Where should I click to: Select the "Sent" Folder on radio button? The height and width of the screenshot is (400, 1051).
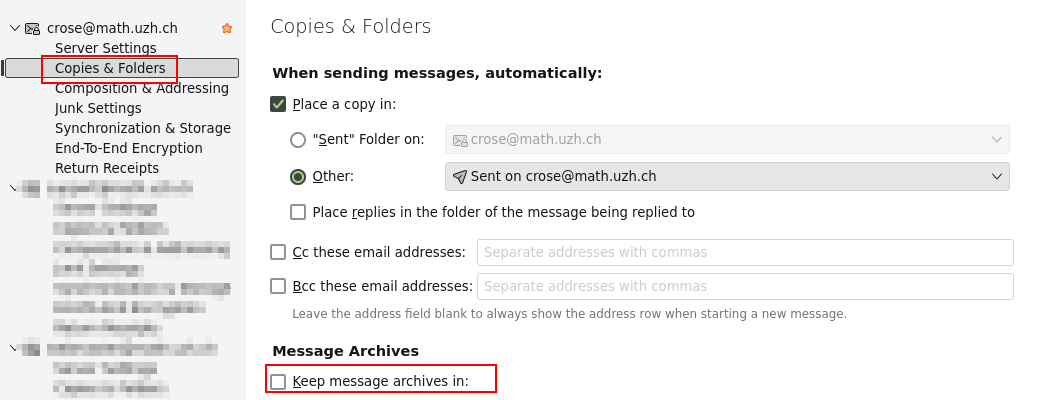[x=298, y=140]
